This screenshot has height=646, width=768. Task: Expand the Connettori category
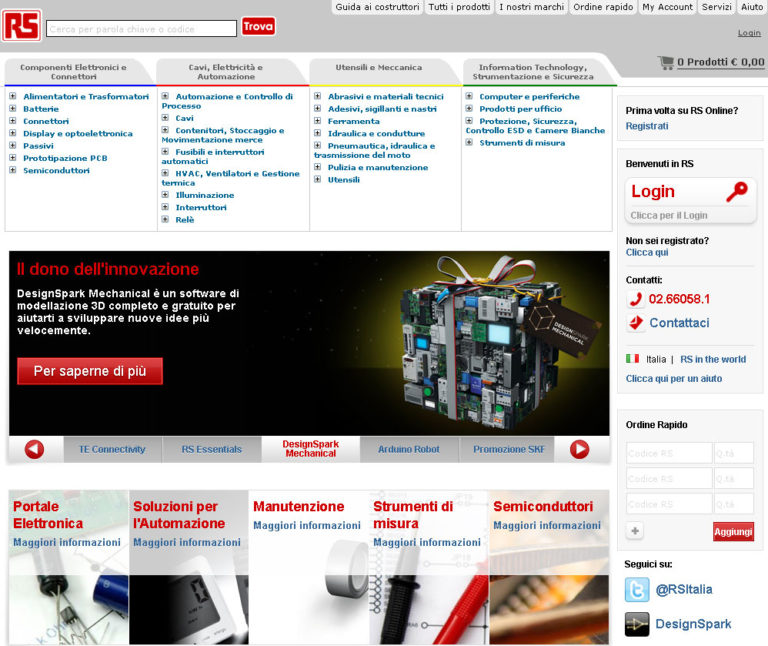pyautogui.click(x=13, y=120)
